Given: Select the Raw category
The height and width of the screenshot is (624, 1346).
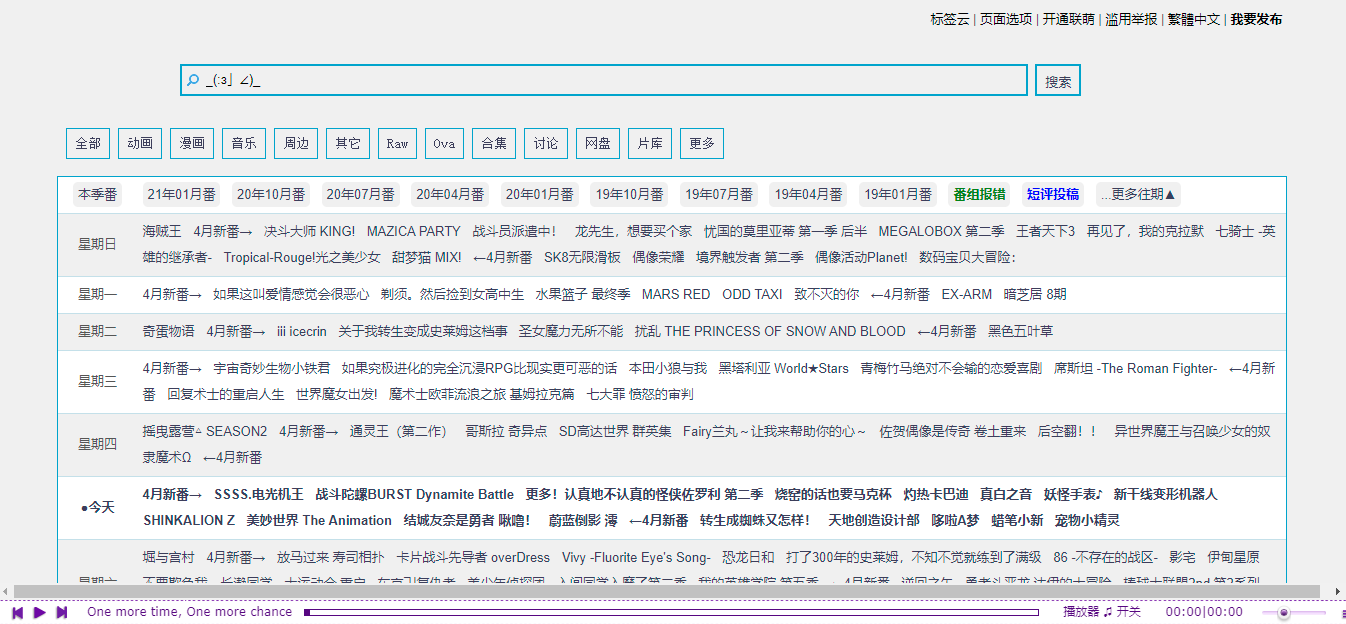Looking at the screenshot, I should (397, 143).
